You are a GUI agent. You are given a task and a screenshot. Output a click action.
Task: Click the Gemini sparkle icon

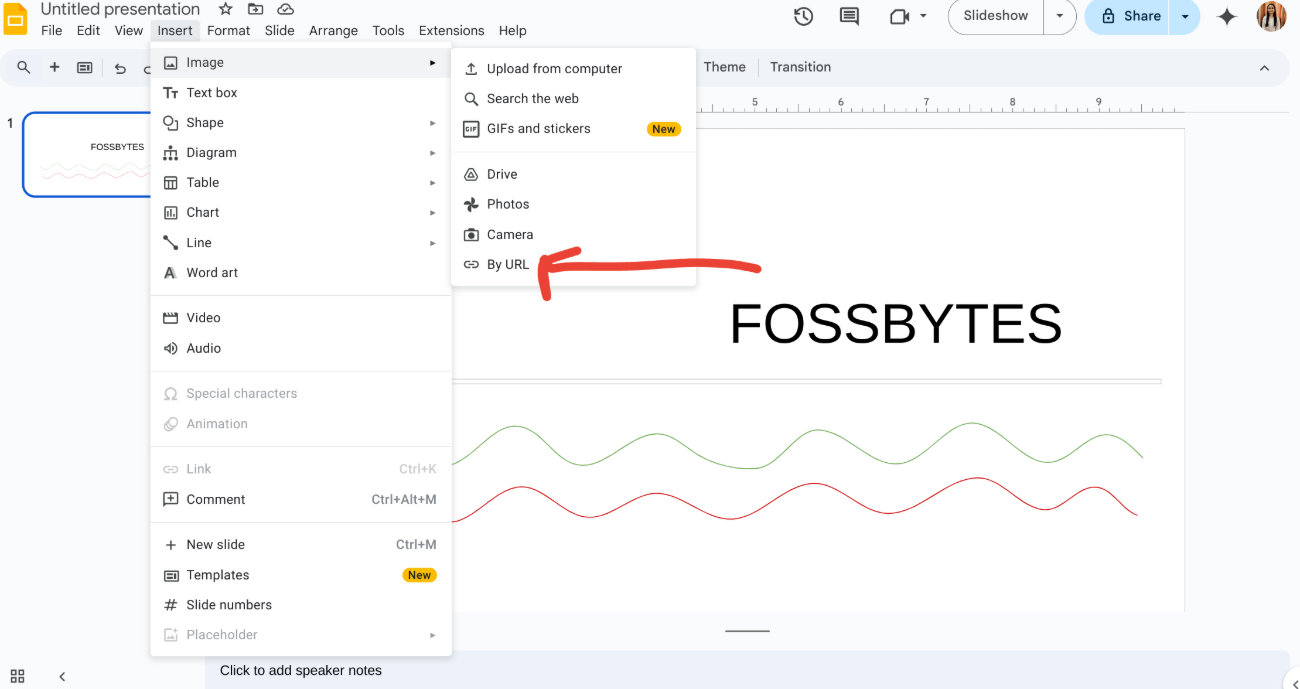pyautogui.click(x=1227, y=16)
